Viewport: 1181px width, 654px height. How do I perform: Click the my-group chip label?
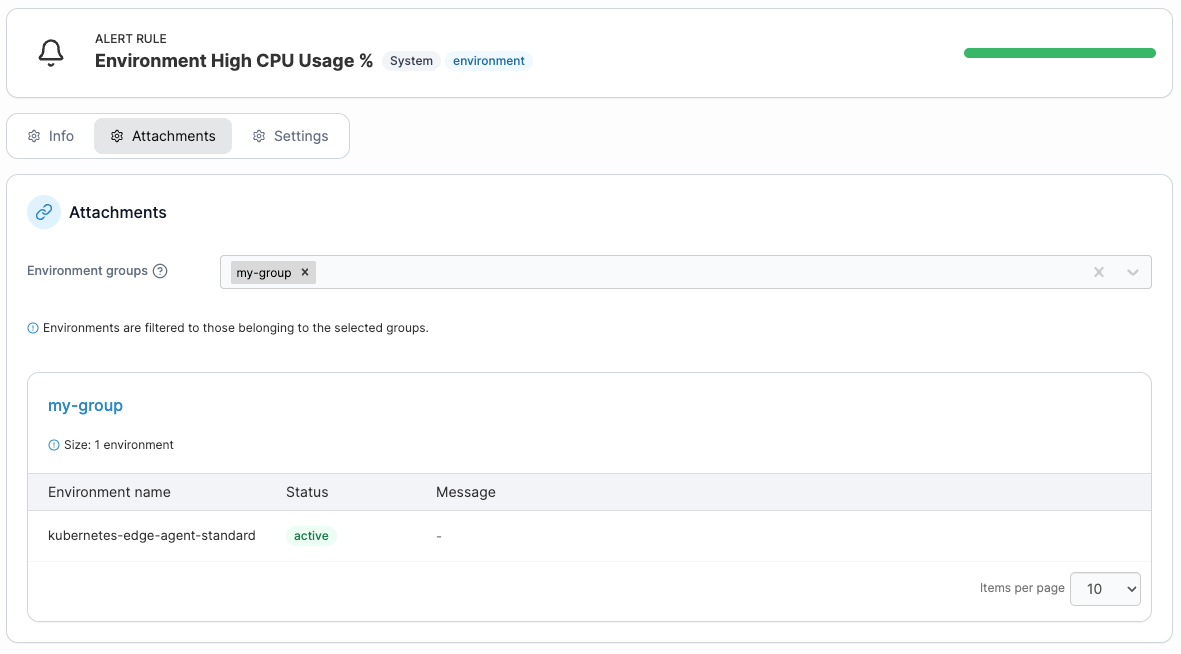(264, 273)
